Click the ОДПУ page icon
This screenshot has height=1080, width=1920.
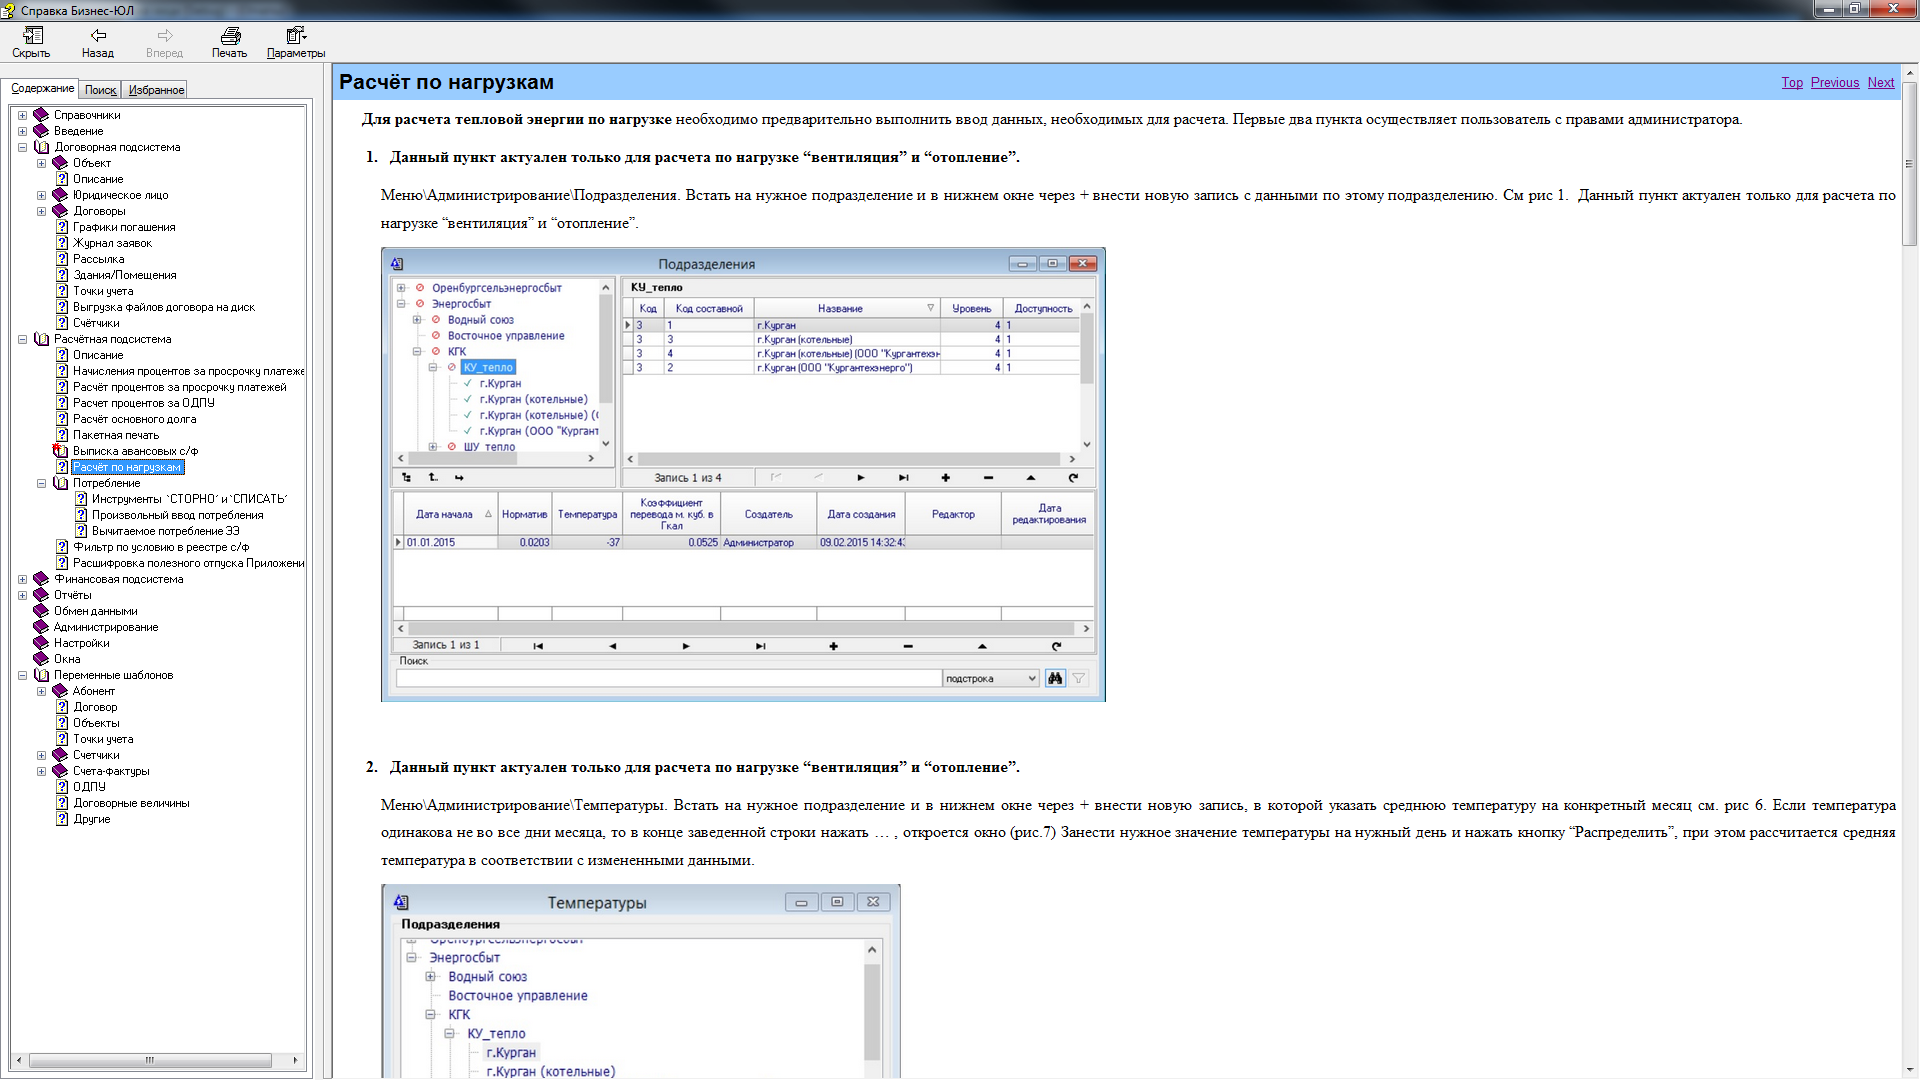point(62,787)
